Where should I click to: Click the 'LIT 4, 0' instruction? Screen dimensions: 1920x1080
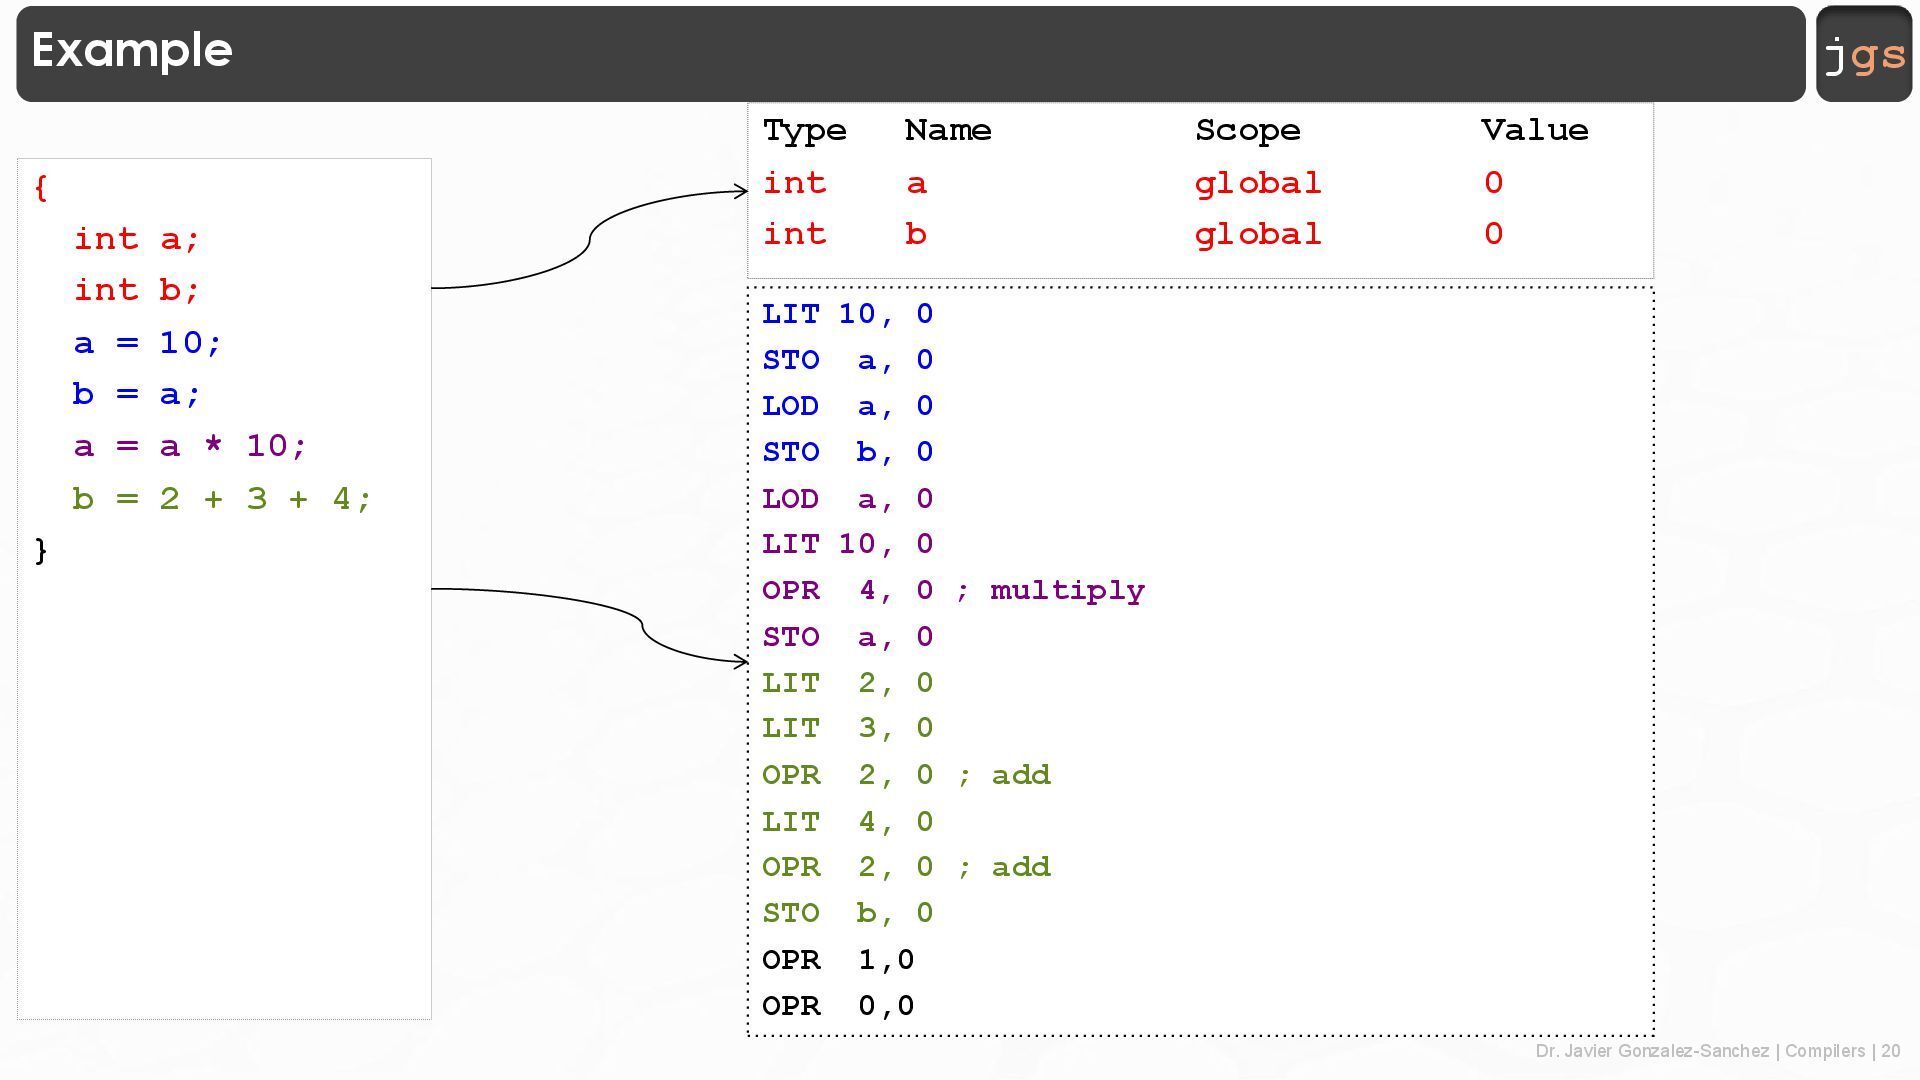847,822
